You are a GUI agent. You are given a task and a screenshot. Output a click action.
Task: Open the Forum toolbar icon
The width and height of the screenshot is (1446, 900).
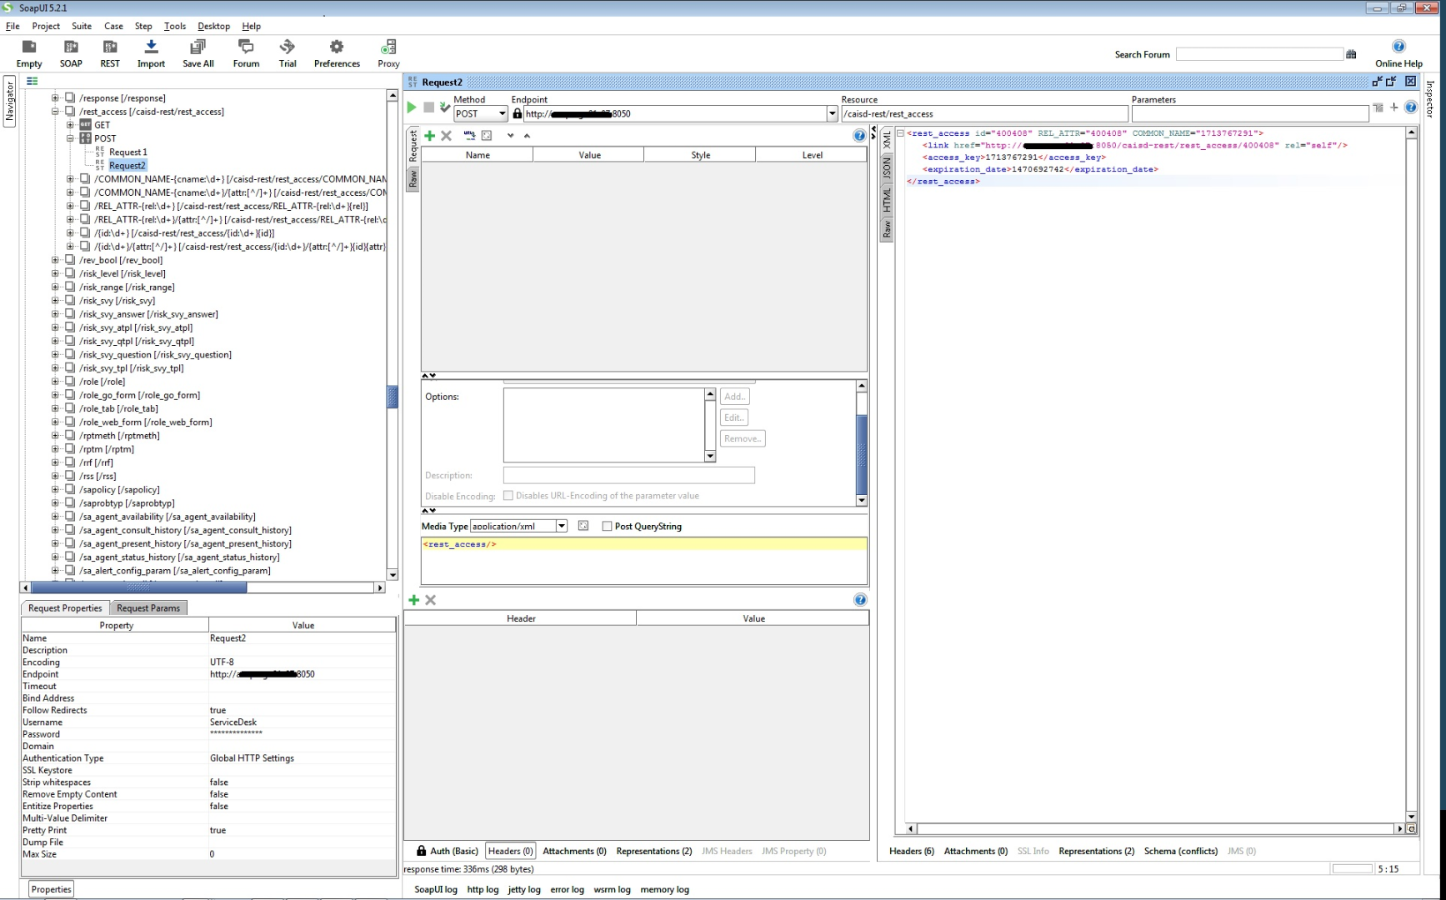pyautogui.click(x=246, y=47)
